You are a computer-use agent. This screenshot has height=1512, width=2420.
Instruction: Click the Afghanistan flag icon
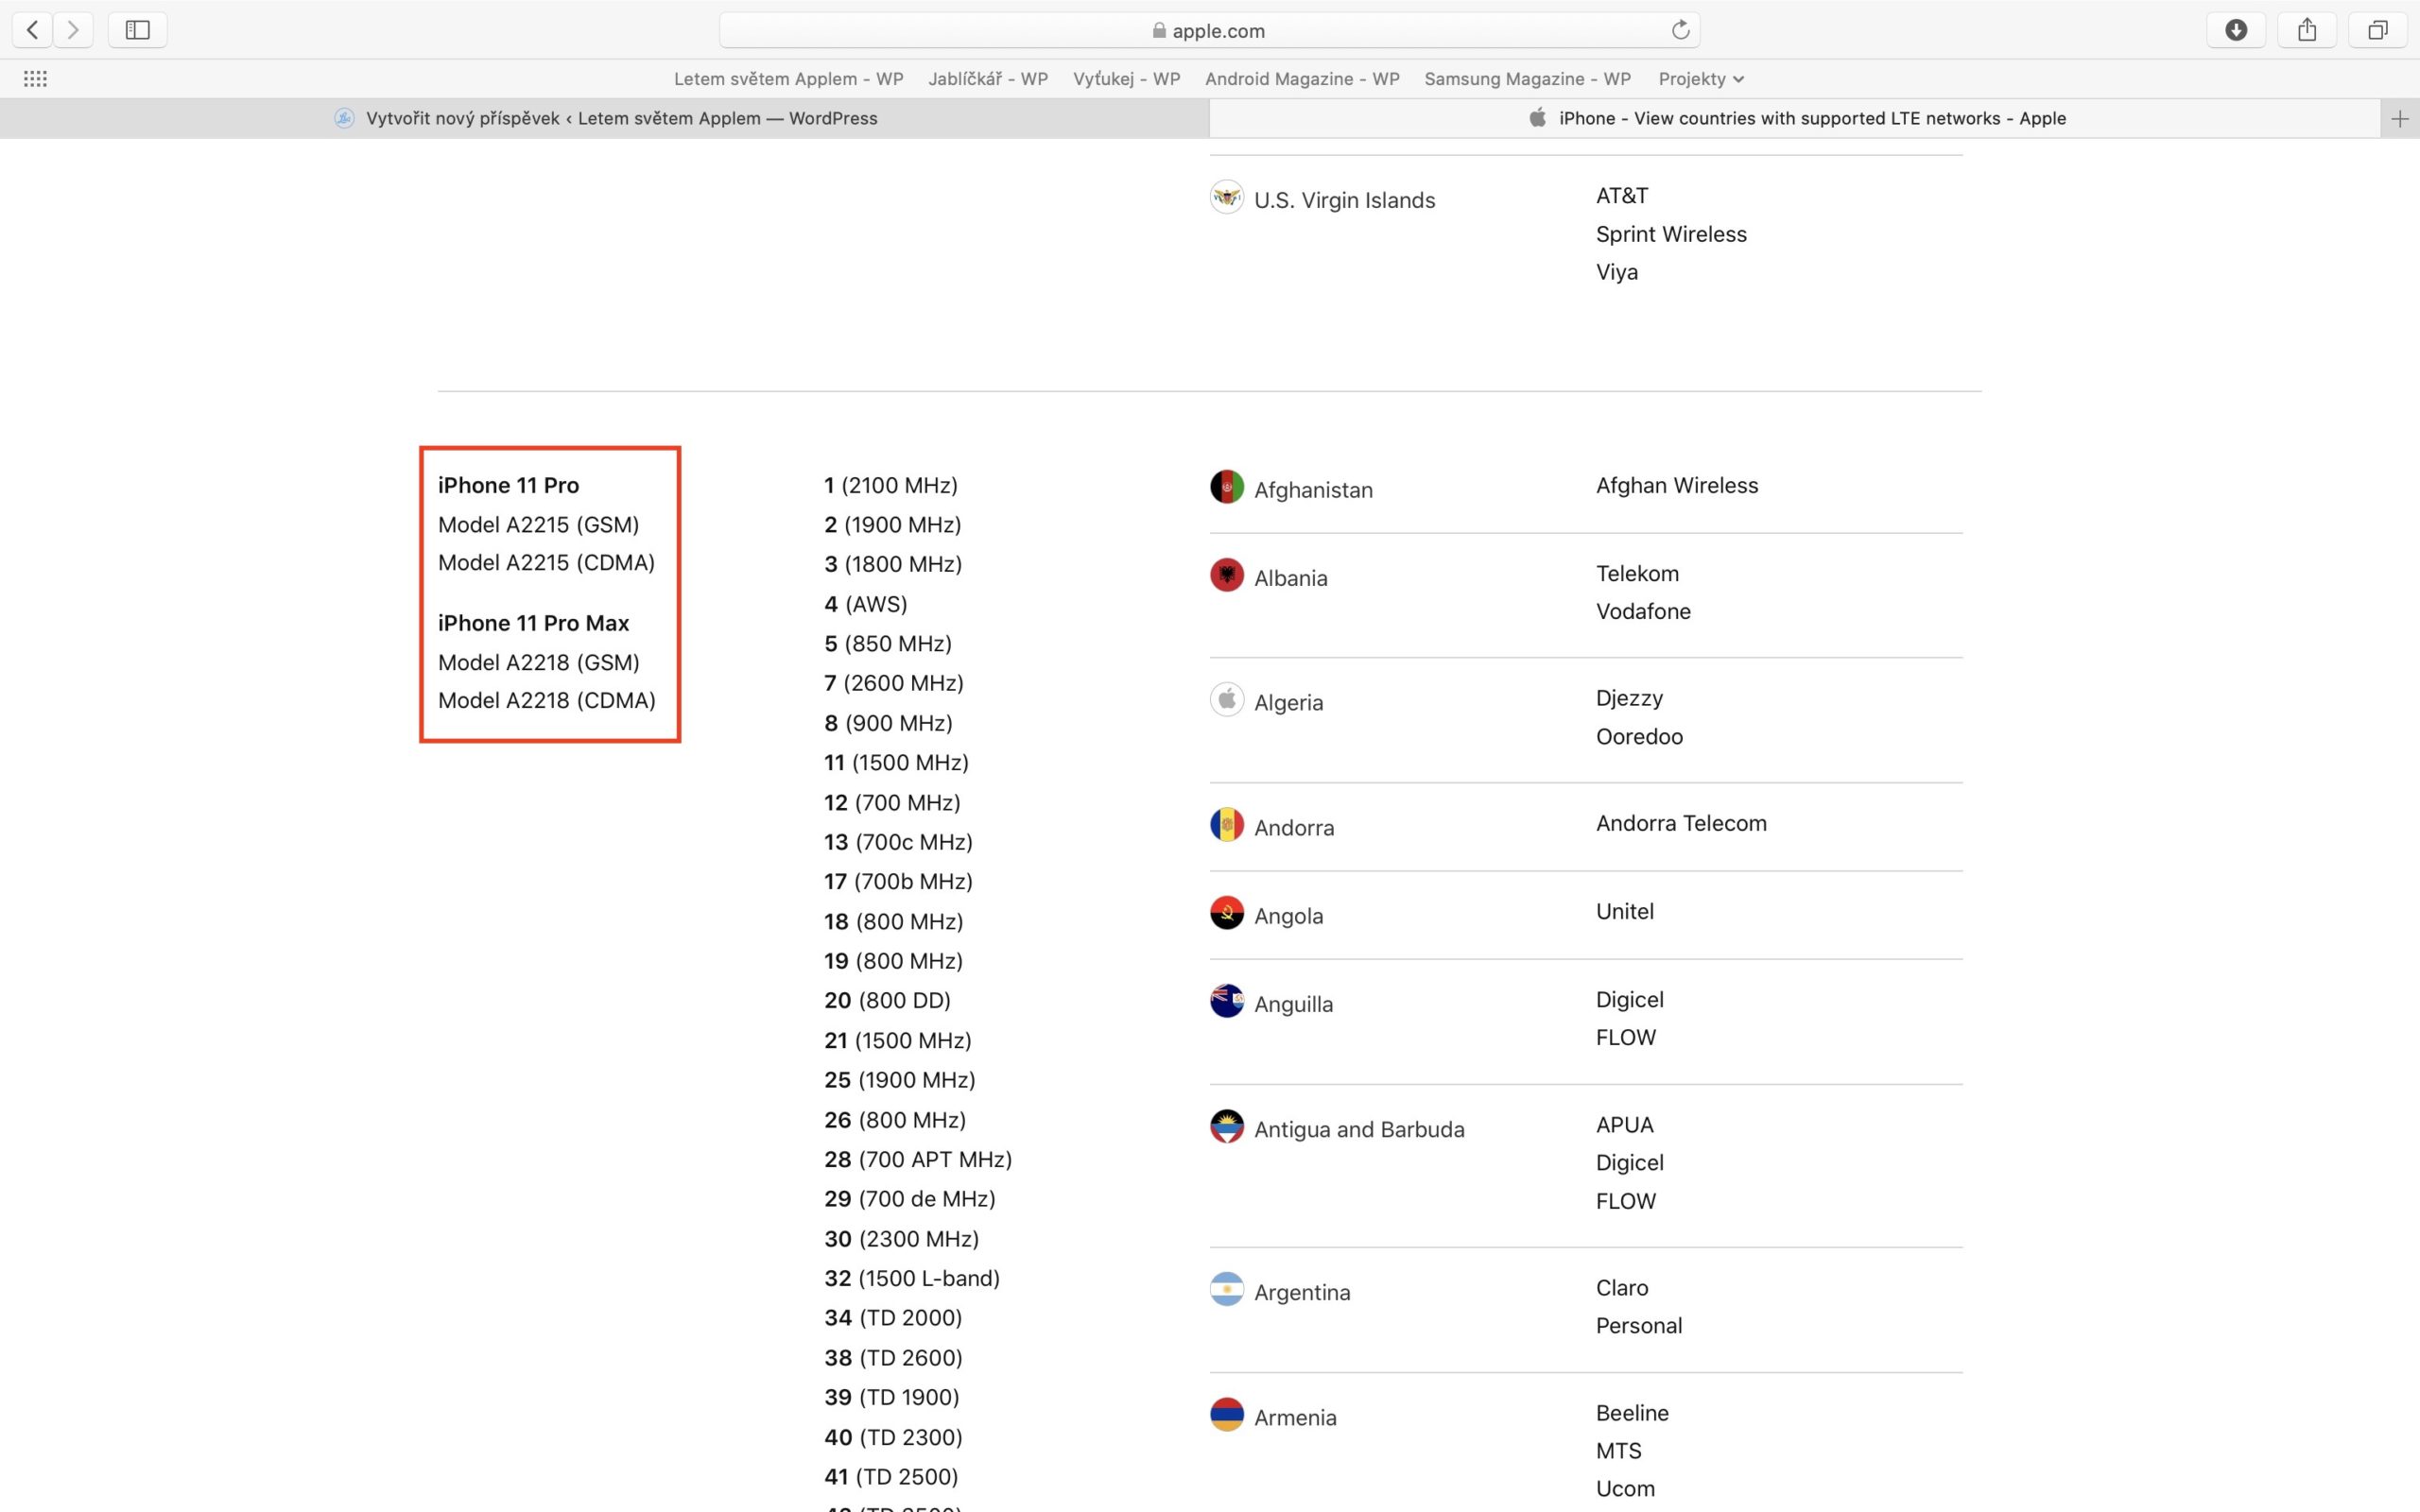1227,487
